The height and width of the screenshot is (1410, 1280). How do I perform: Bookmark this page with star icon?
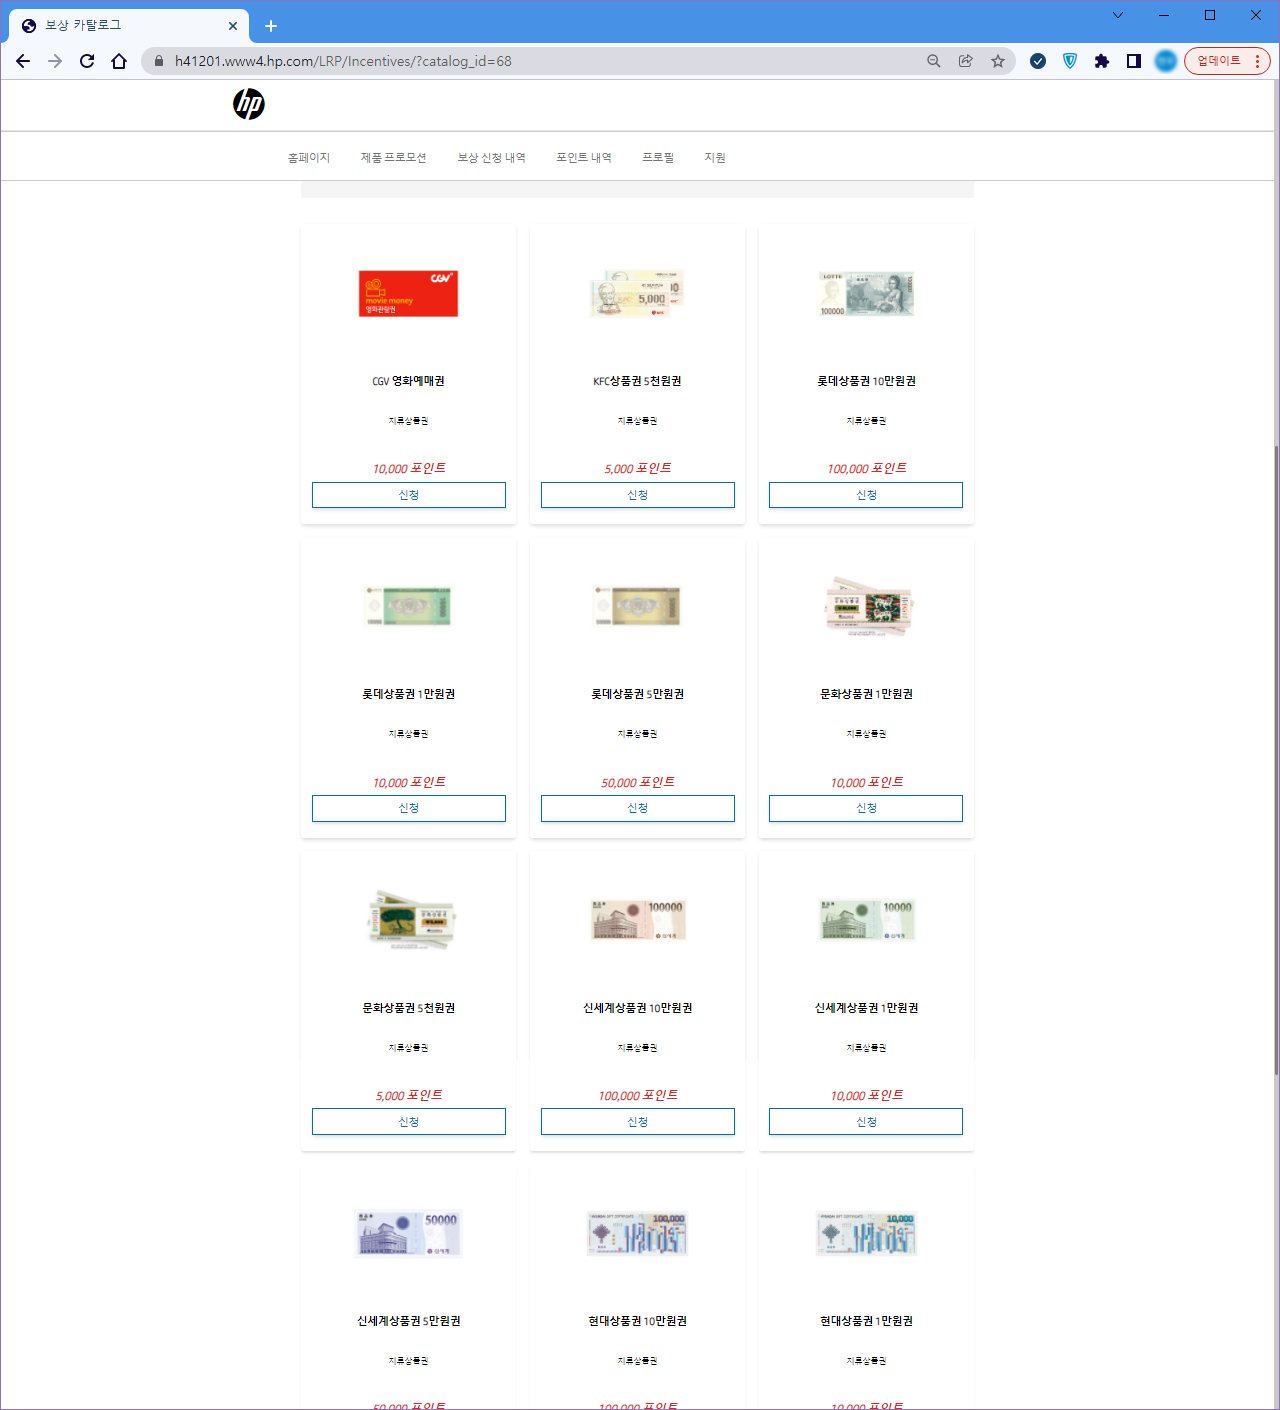click(x=998, y=61)
